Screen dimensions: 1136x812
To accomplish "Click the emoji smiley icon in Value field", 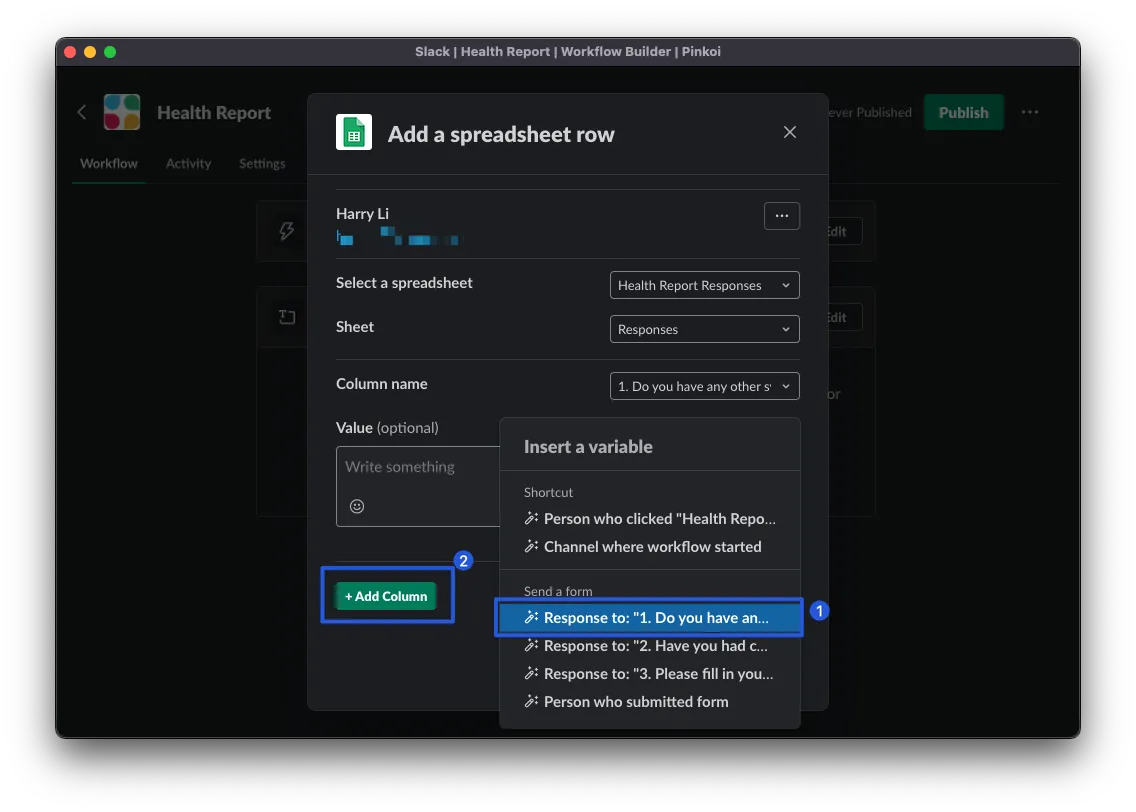I will pos(357,506).
